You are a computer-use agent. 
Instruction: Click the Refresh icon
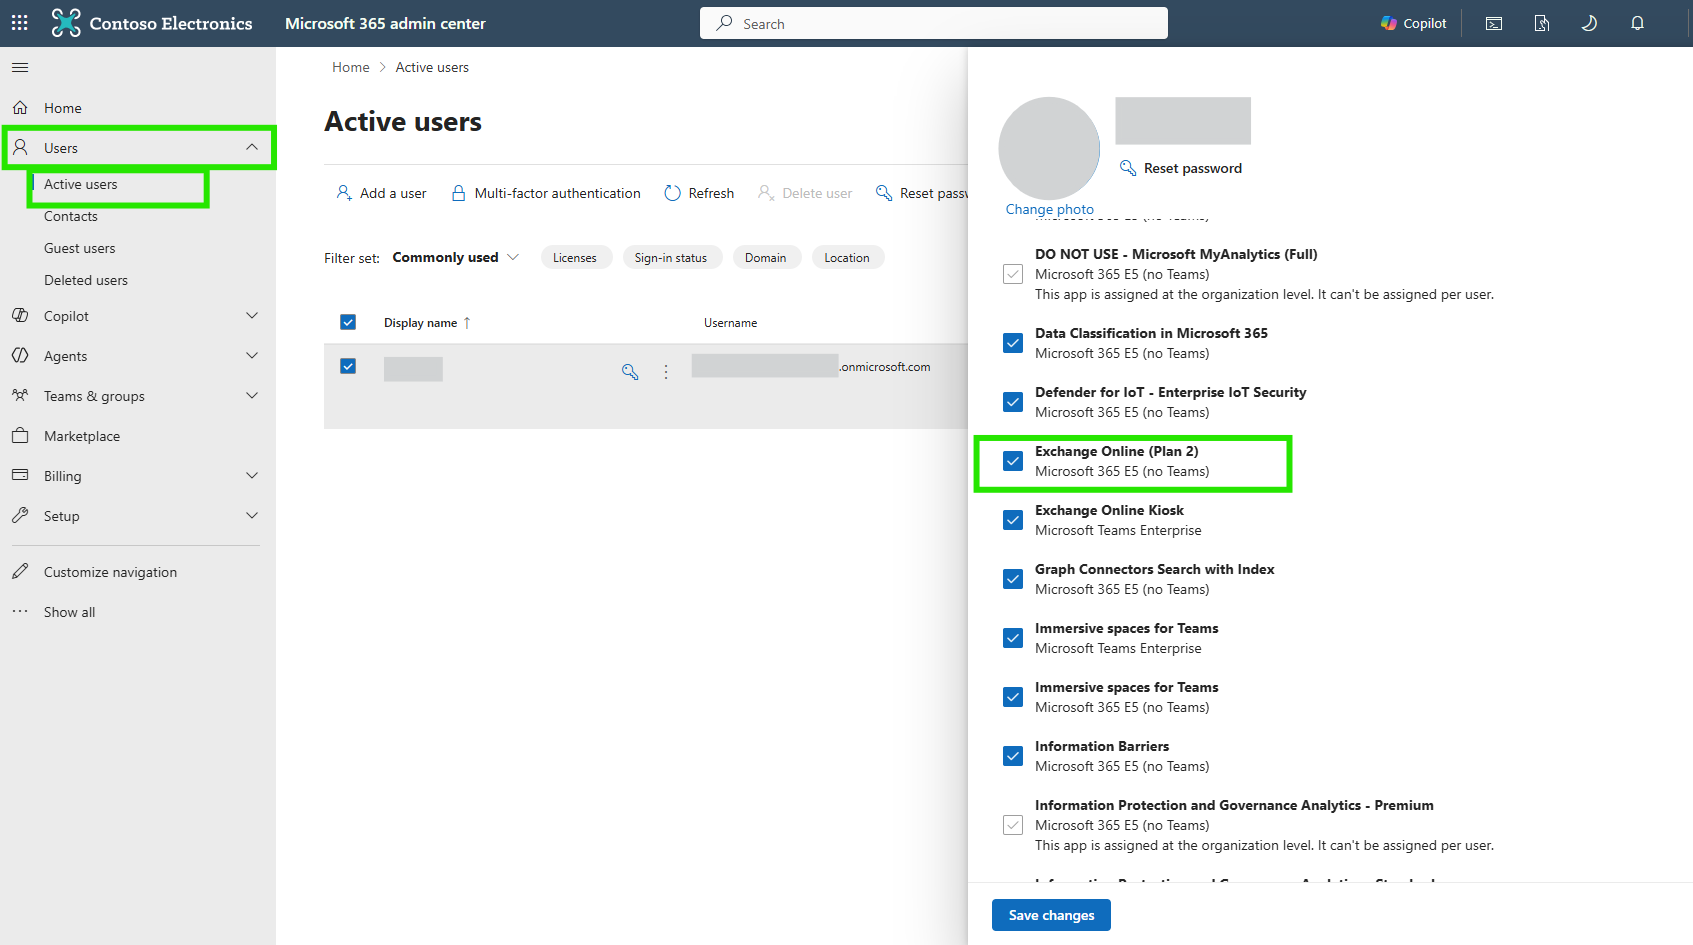pyautogui.click(x=673, y=193)
